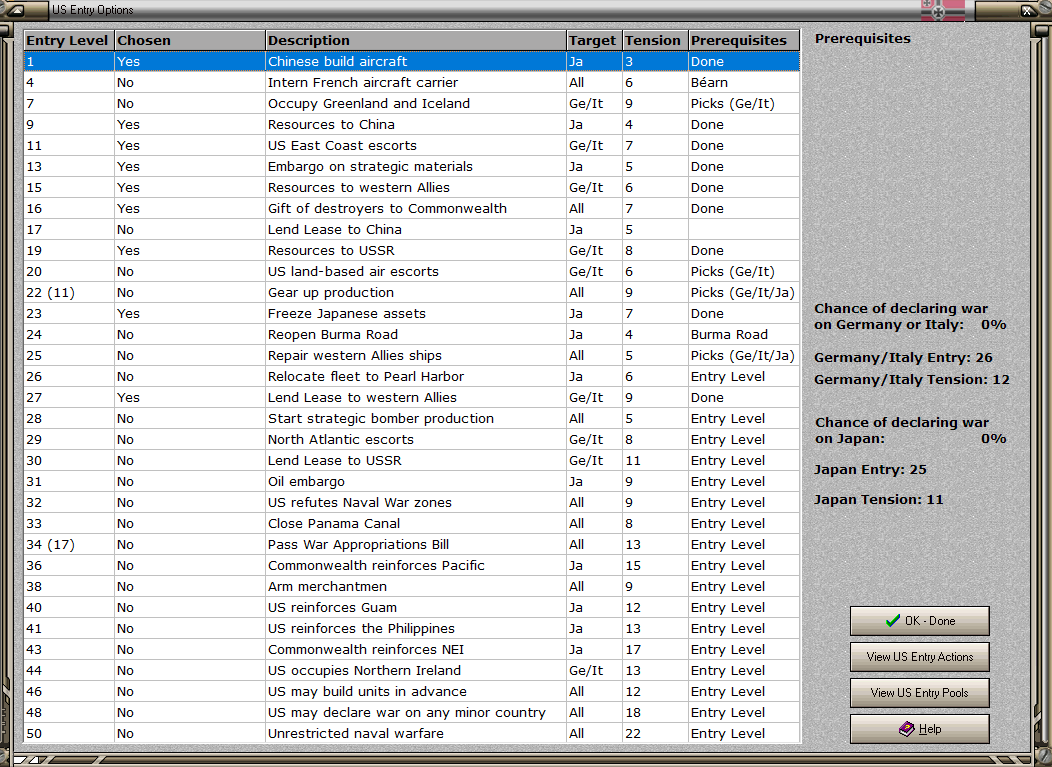
Task: Select US refutes Naval War zones
Action: click(x=412, y=503)
